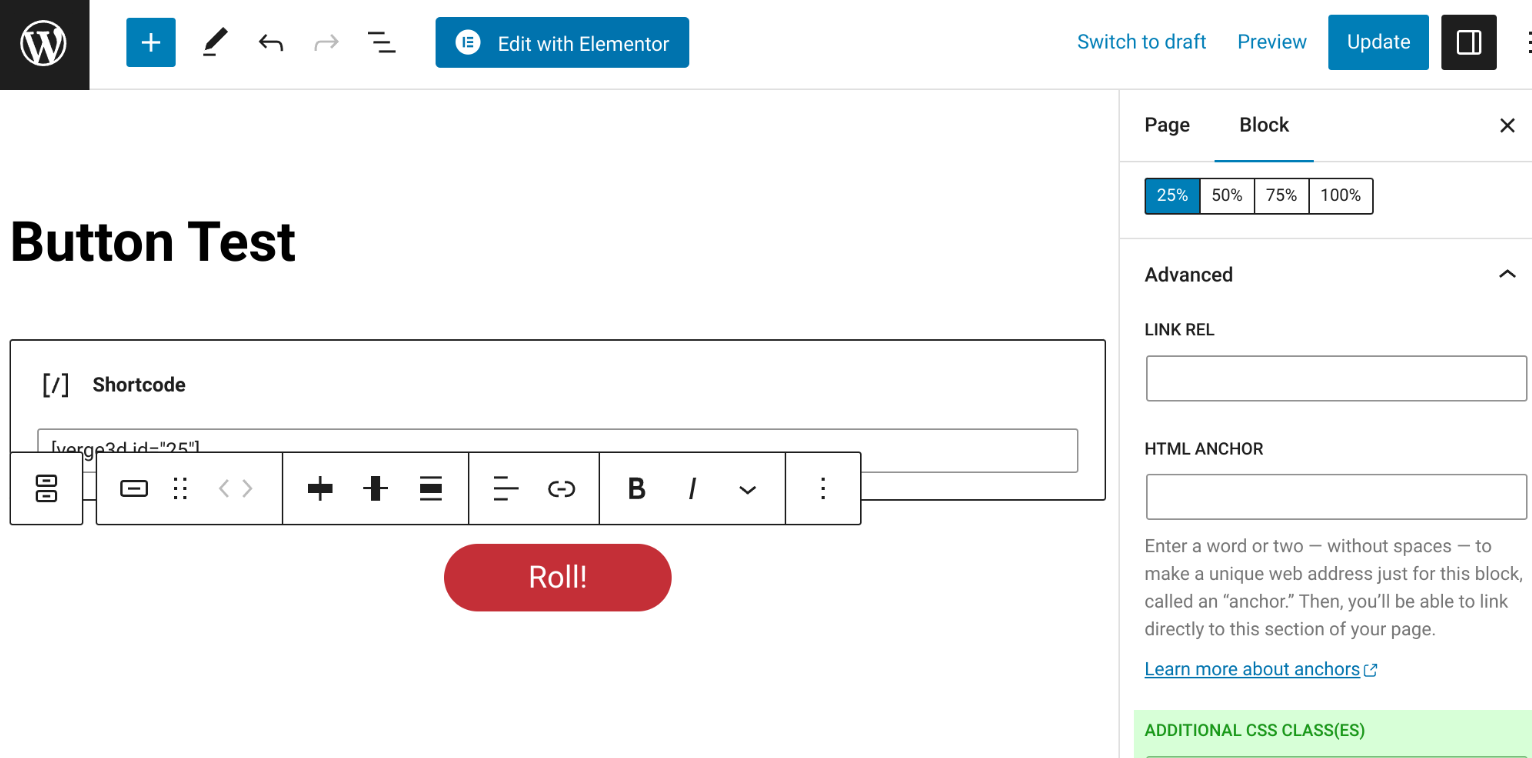Toggle italic formatting

click(692, 489)
